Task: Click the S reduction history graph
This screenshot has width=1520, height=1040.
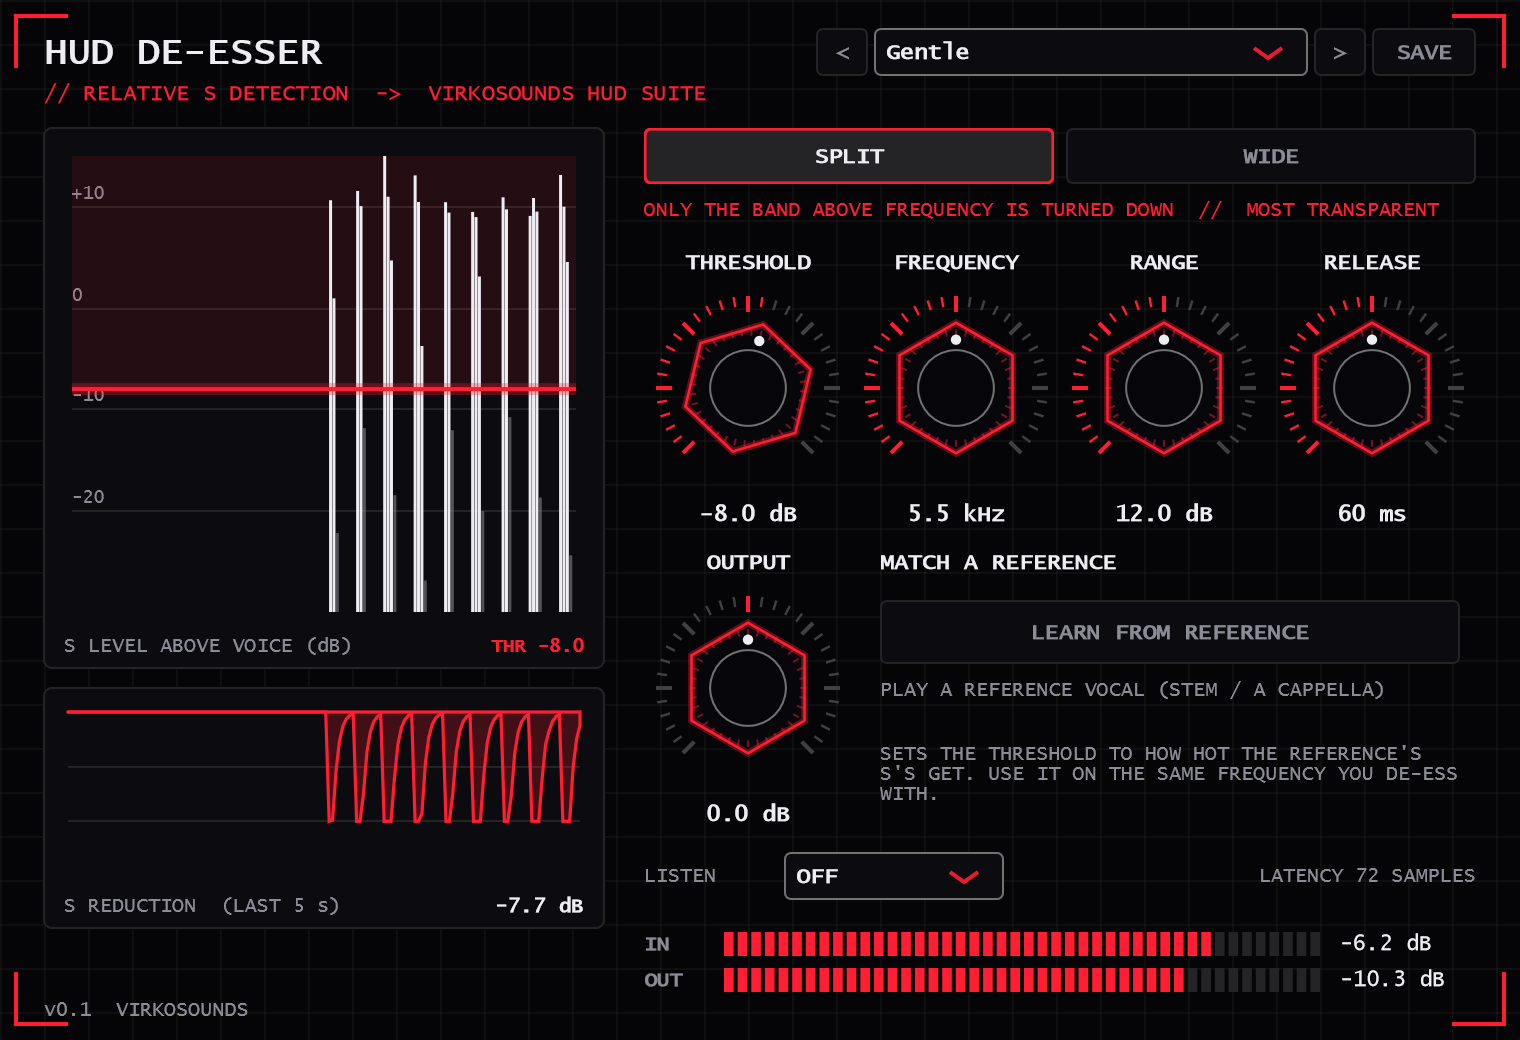Action: (324, 767)
